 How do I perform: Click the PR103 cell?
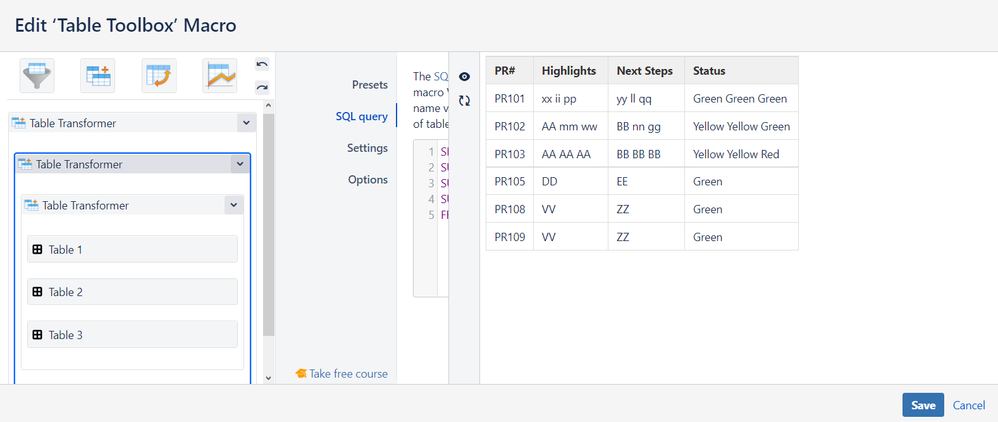click(x=510, y=154)
